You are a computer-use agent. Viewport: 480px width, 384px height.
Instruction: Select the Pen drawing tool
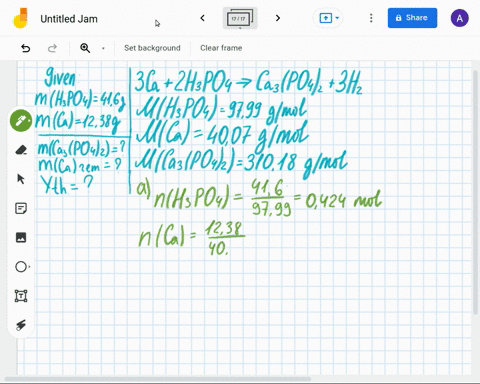pyautogui.click(x=21, y=120)
